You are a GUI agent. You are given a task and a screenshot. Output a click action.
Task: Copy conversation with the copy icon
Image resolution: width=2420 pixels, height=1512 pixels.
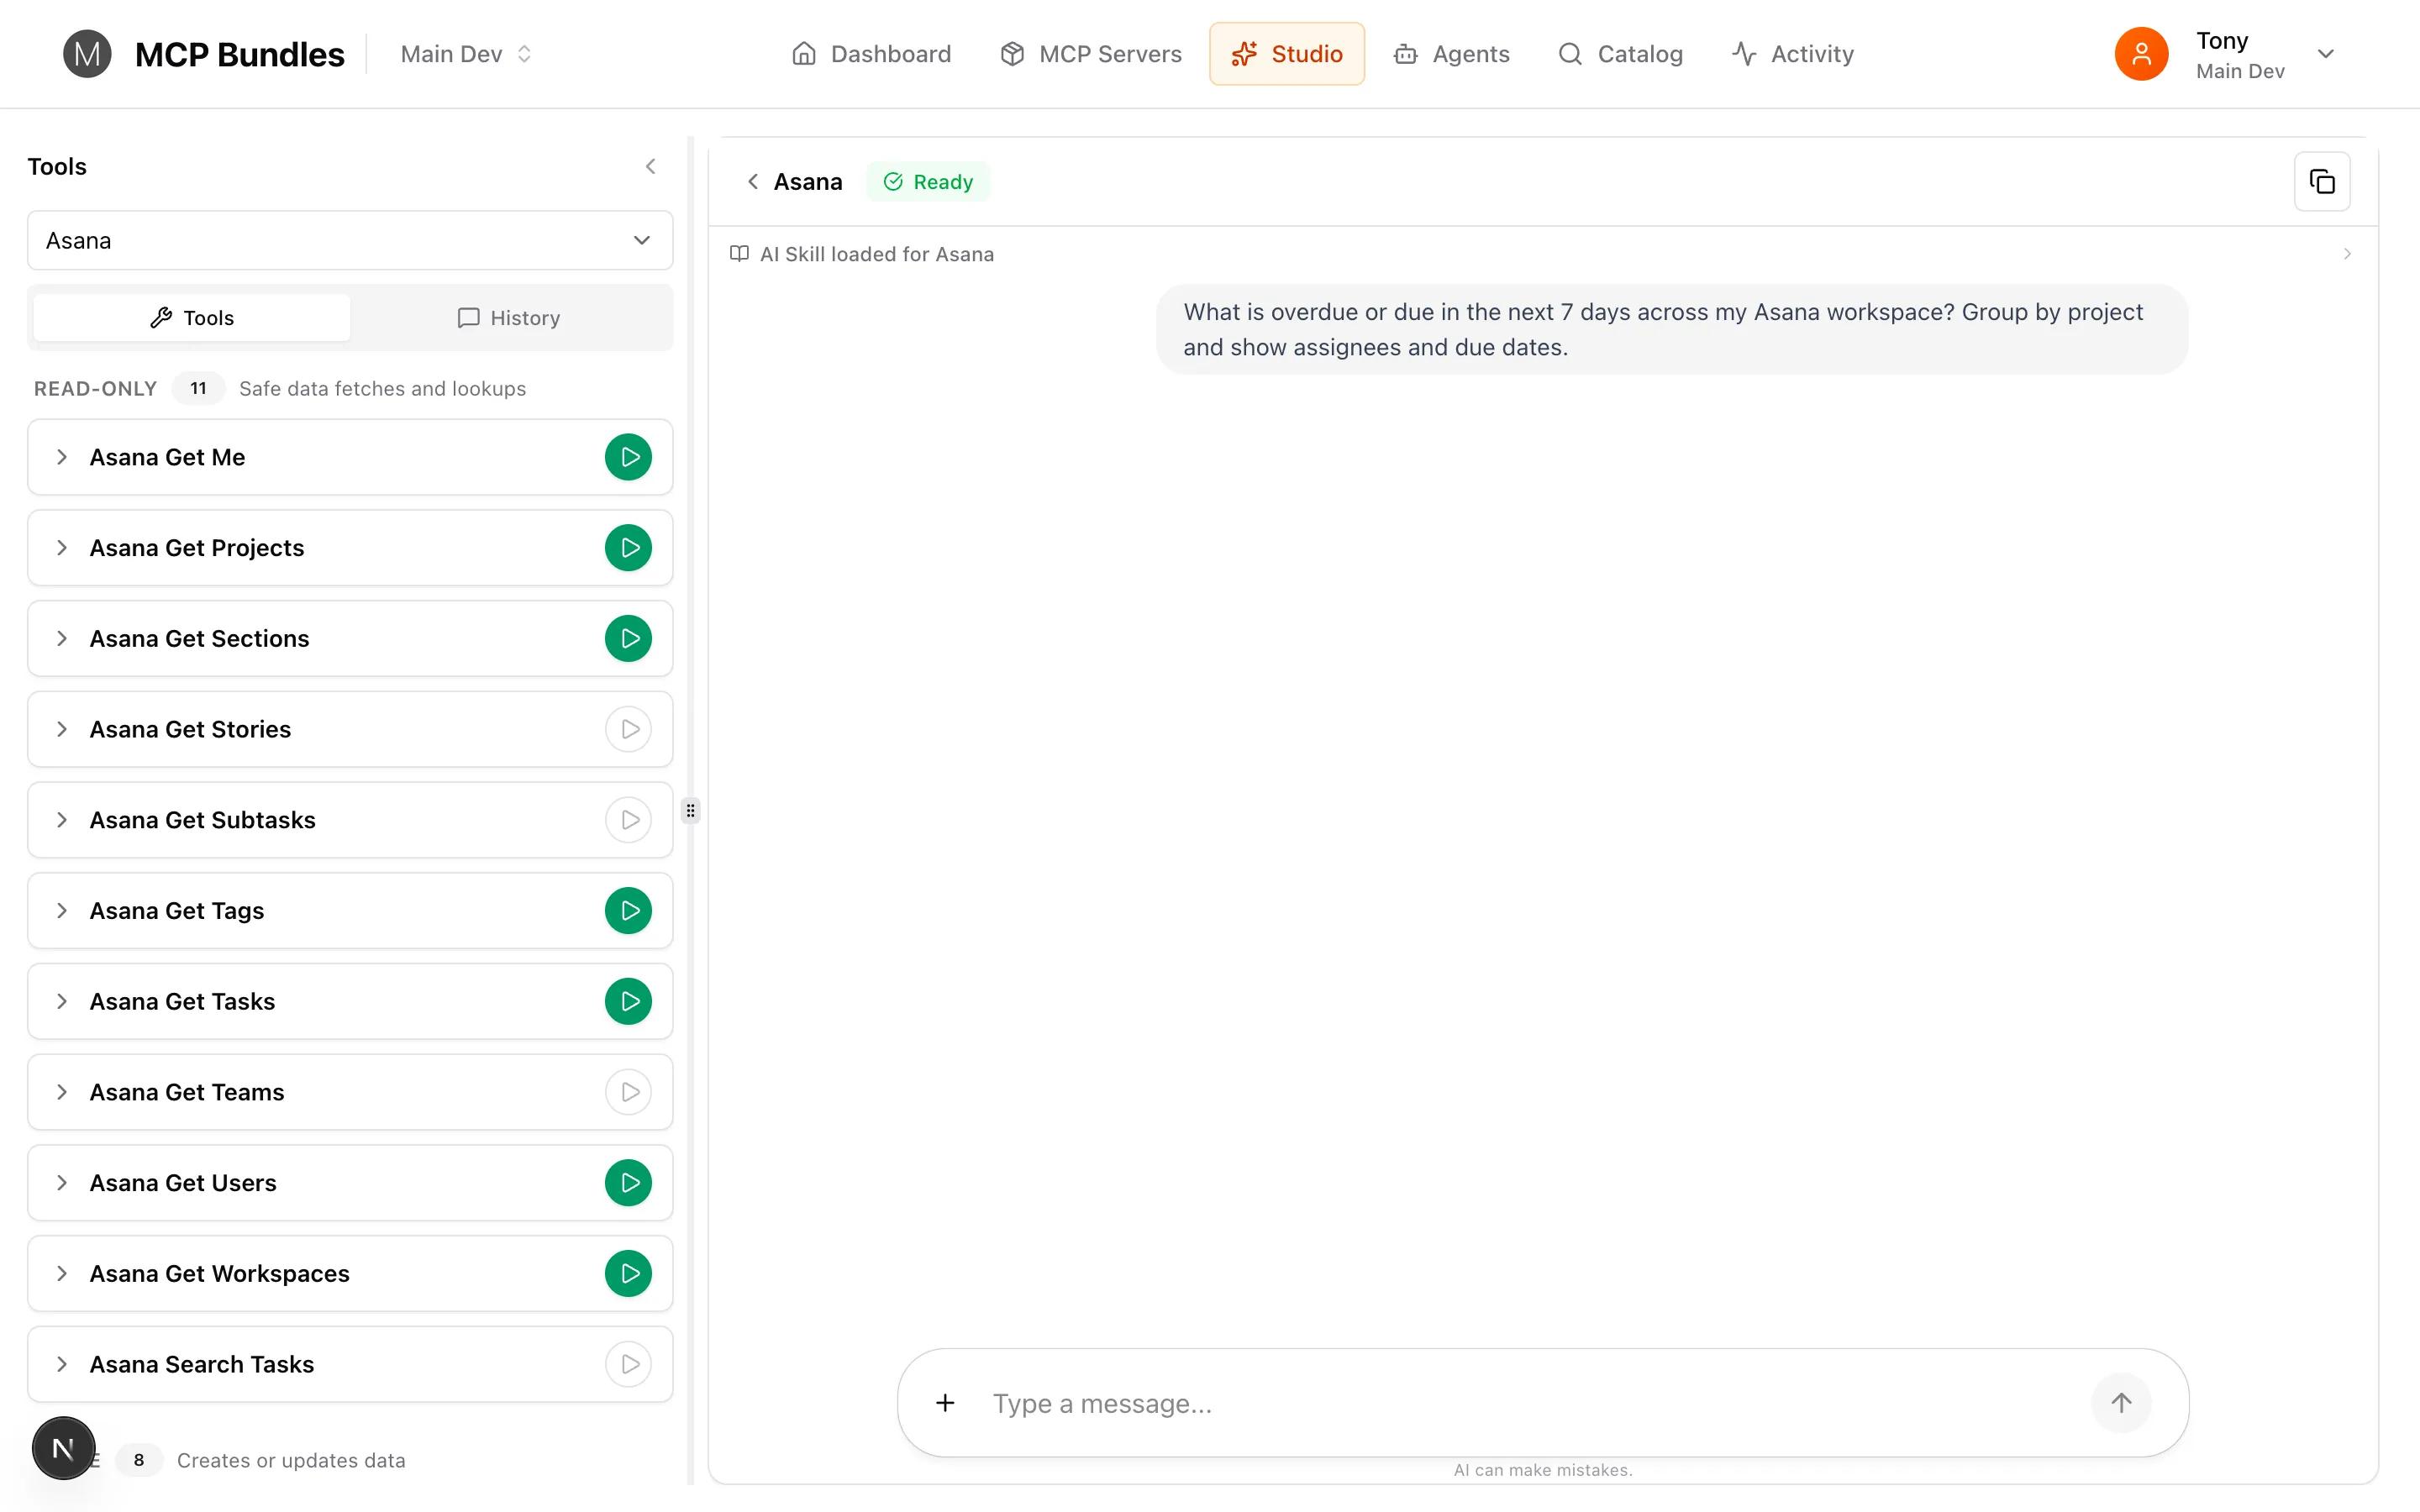coord(2322,182)
